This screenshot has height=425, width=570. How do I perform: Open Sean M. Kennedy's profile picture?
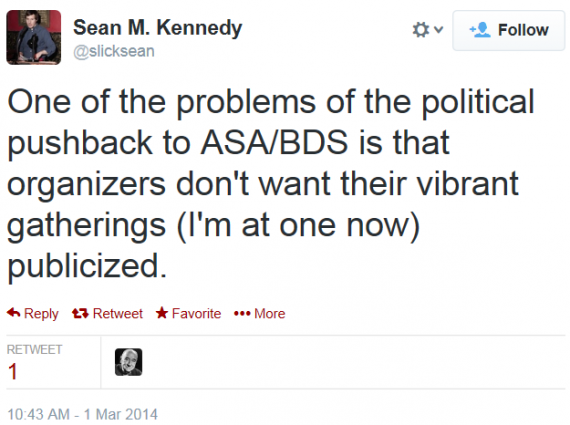pos(34,37)
